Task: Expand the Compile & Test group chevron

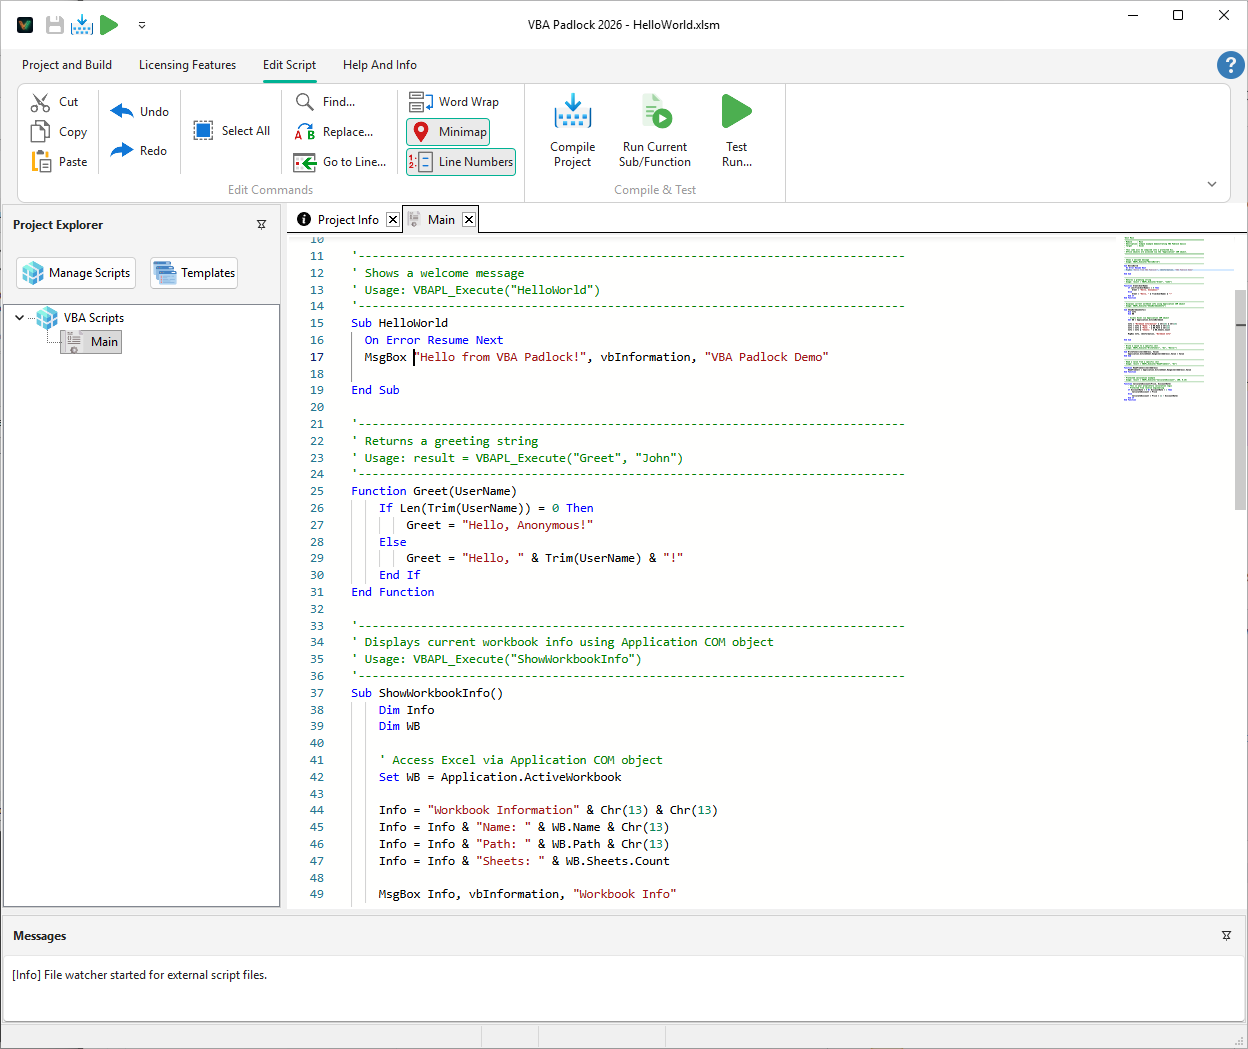Action: click(x=1211, y=184)
